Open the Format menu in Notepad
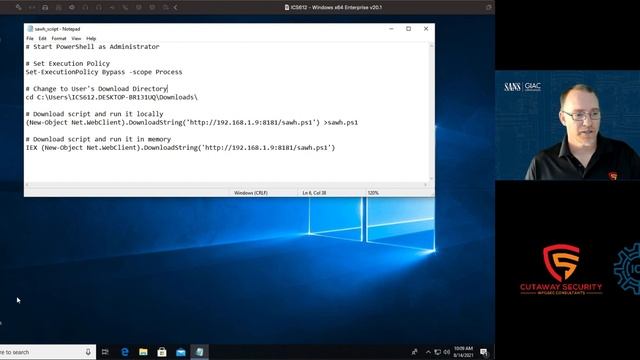 [x=59, y=38]
